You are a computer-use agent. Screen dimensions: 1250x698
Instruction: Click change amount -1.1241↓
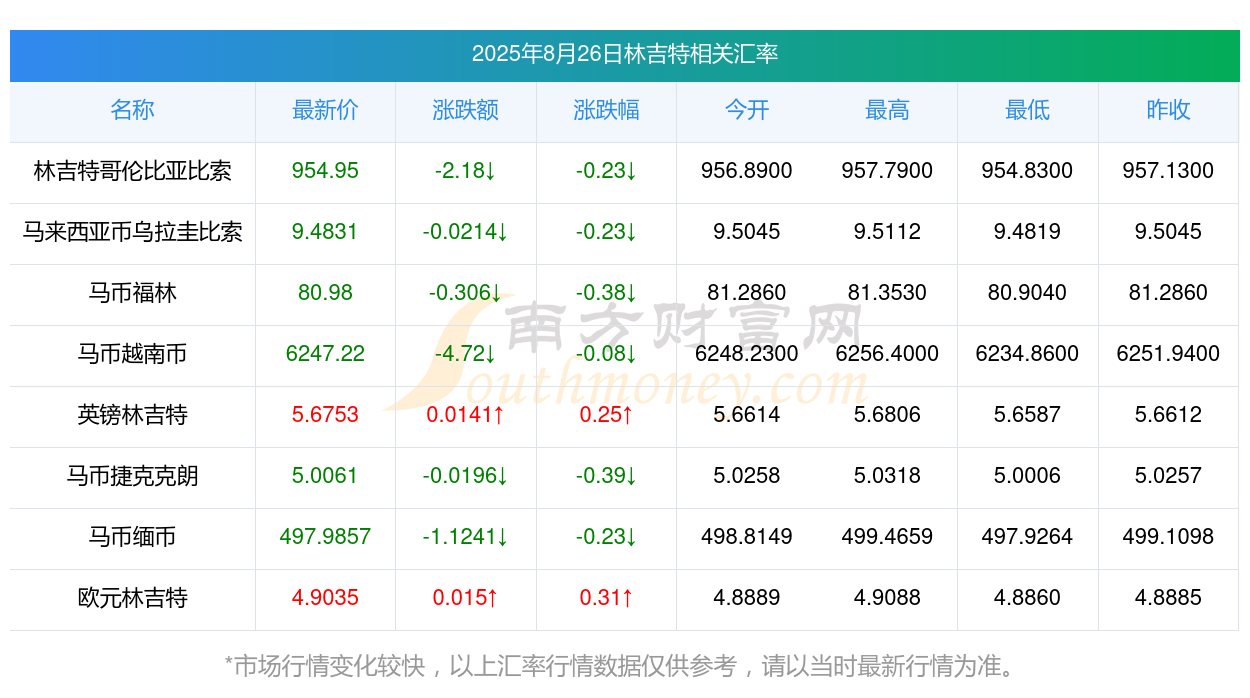(465, 537)
